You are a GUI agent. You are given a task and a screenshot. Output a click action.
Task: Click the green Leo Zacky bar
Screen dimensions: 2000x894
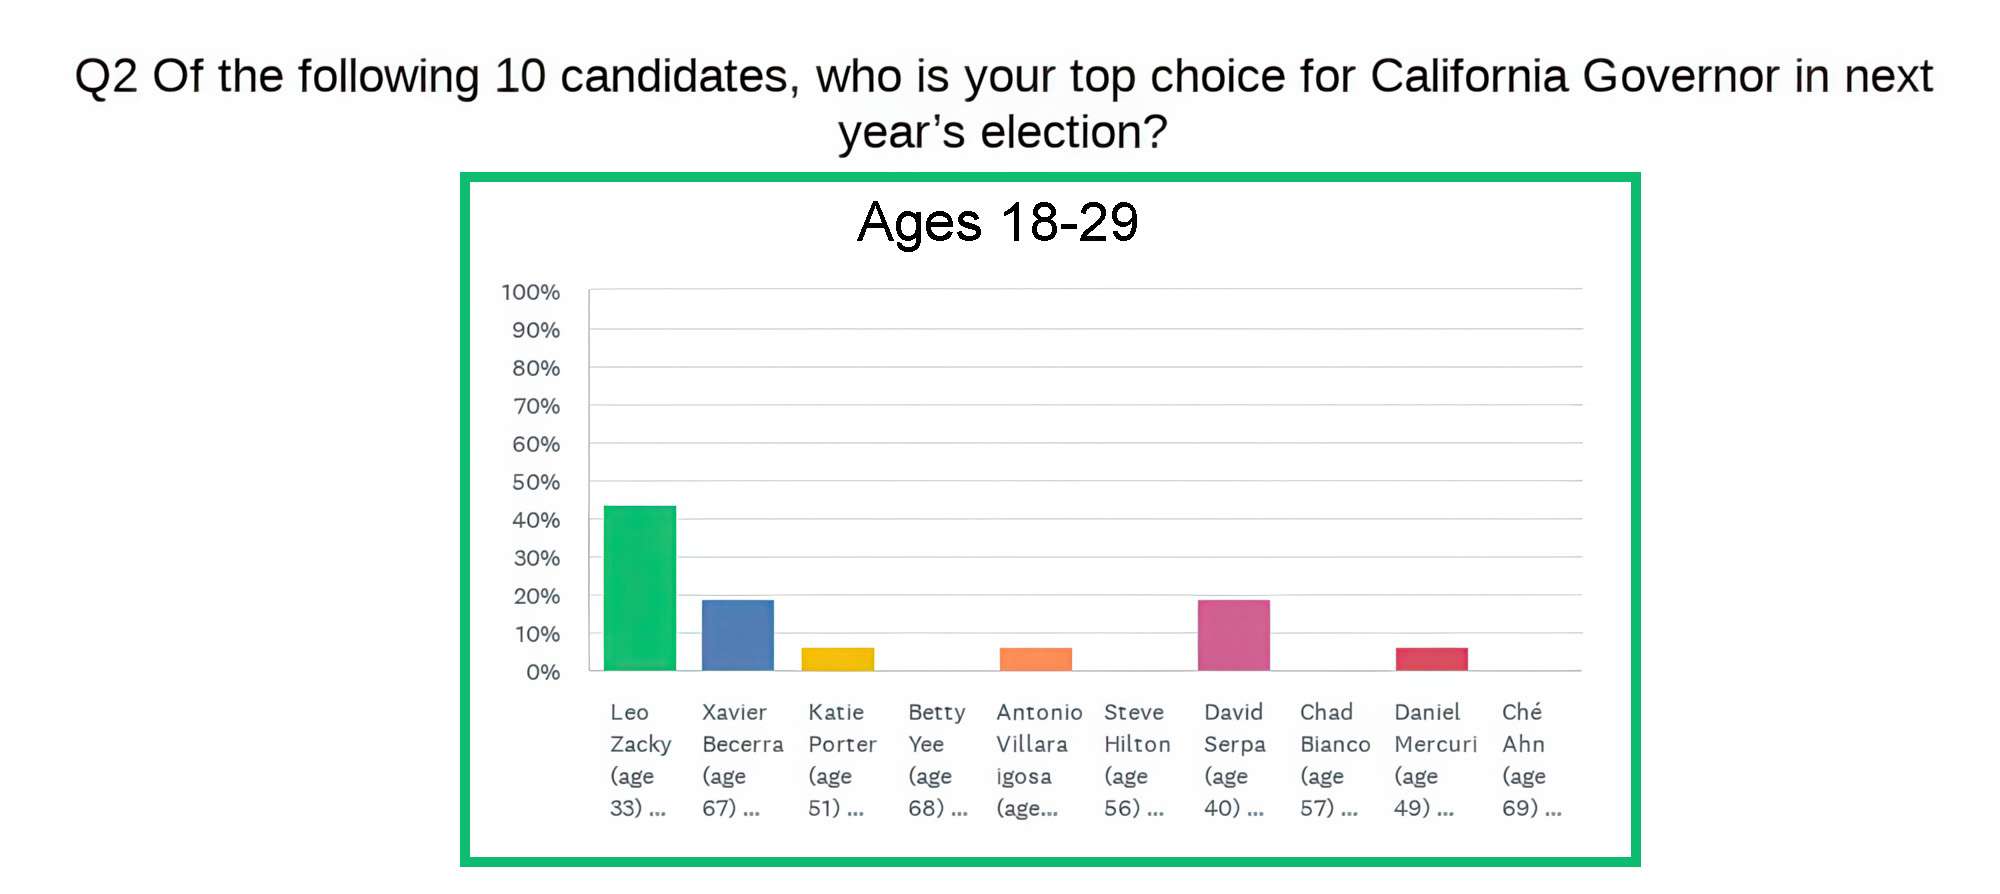(x=640, y=588)
